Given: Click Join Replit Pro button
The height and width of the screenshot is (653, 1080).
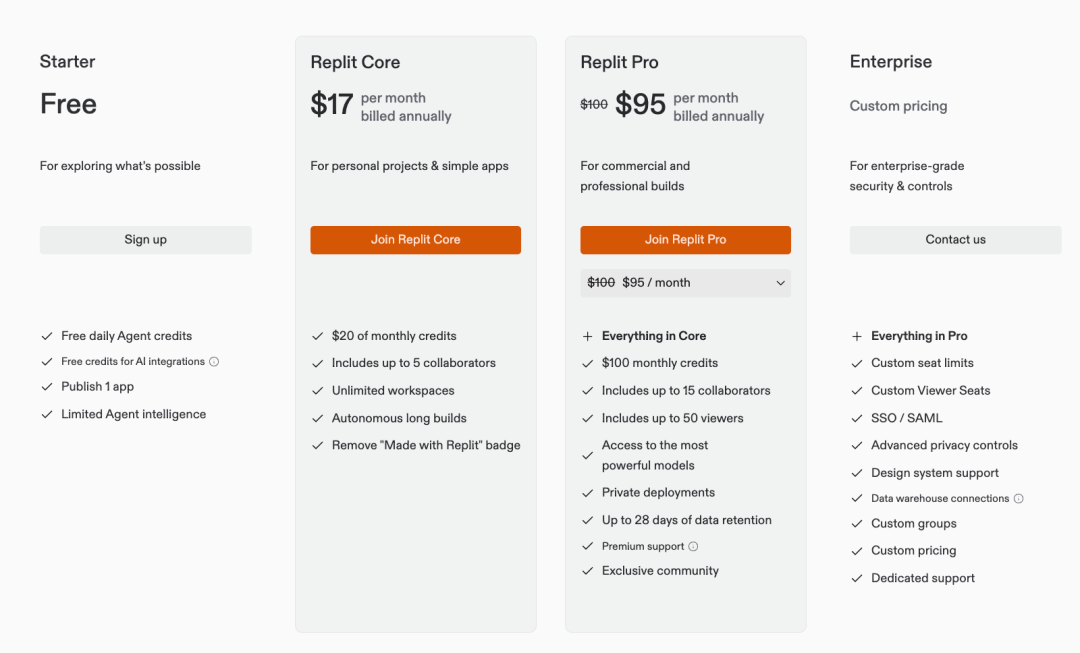Looking at the screenshot, I should coord(685,240).
